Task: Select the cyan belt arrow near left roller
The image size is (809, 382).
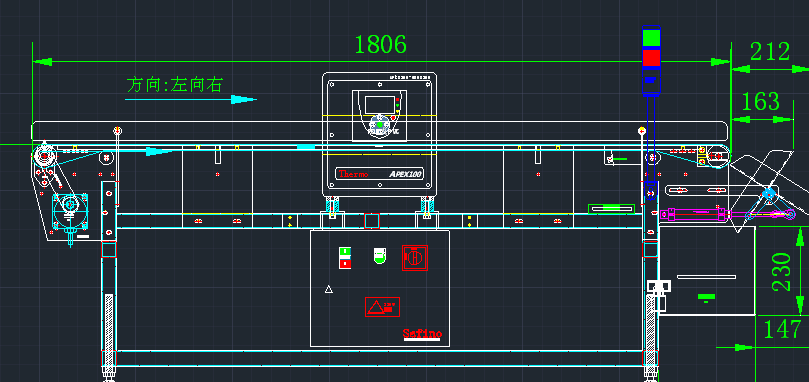Action: tap(159, 151)
